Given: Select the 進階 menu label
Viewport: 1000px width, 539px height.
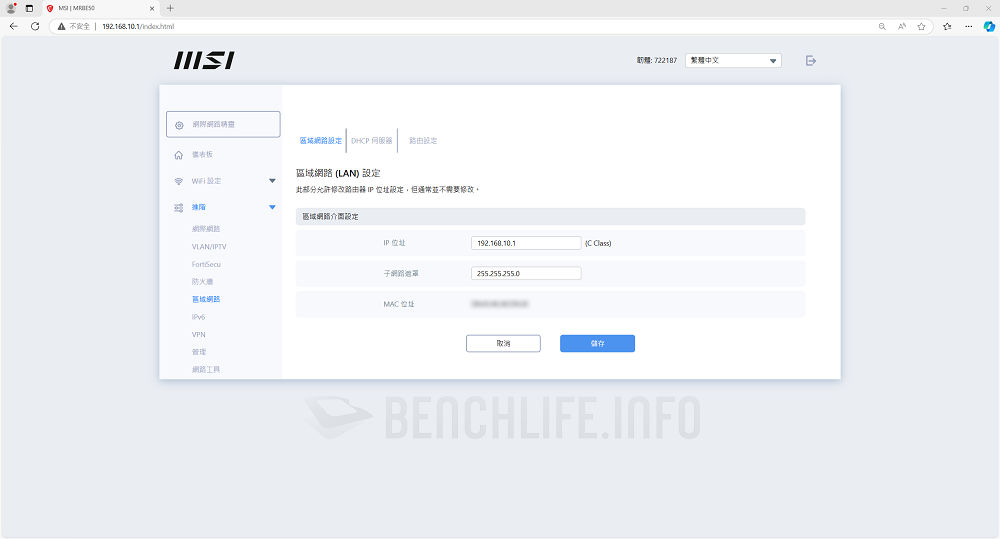Looking at the screenshot, I should [199, 207].
